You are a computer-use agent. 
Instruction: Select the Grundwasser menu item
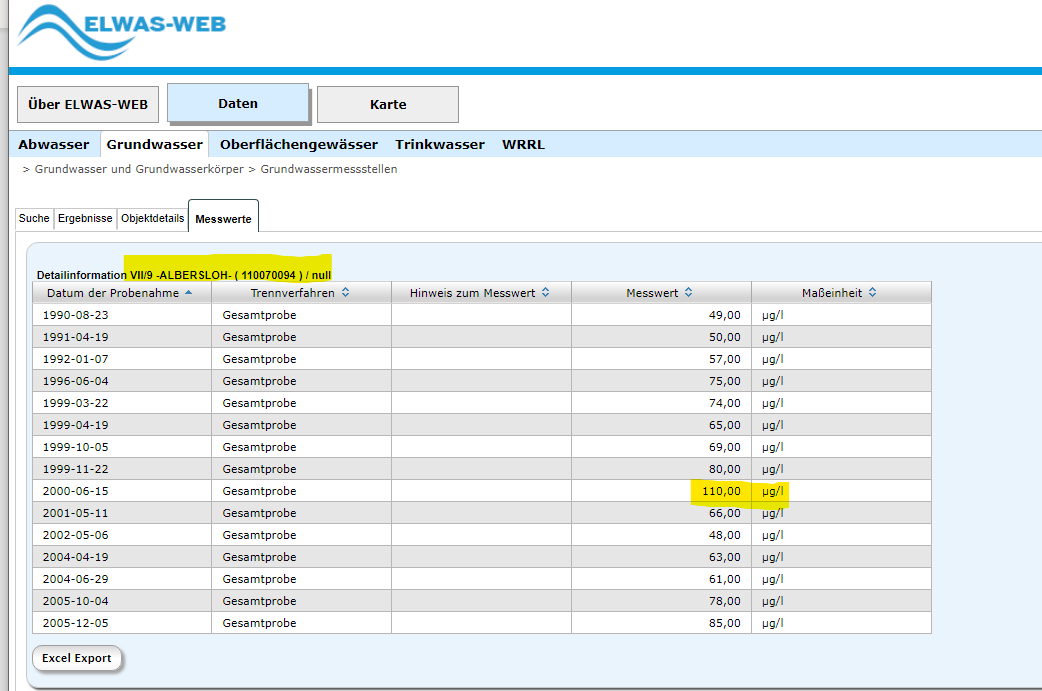[155, 144]
